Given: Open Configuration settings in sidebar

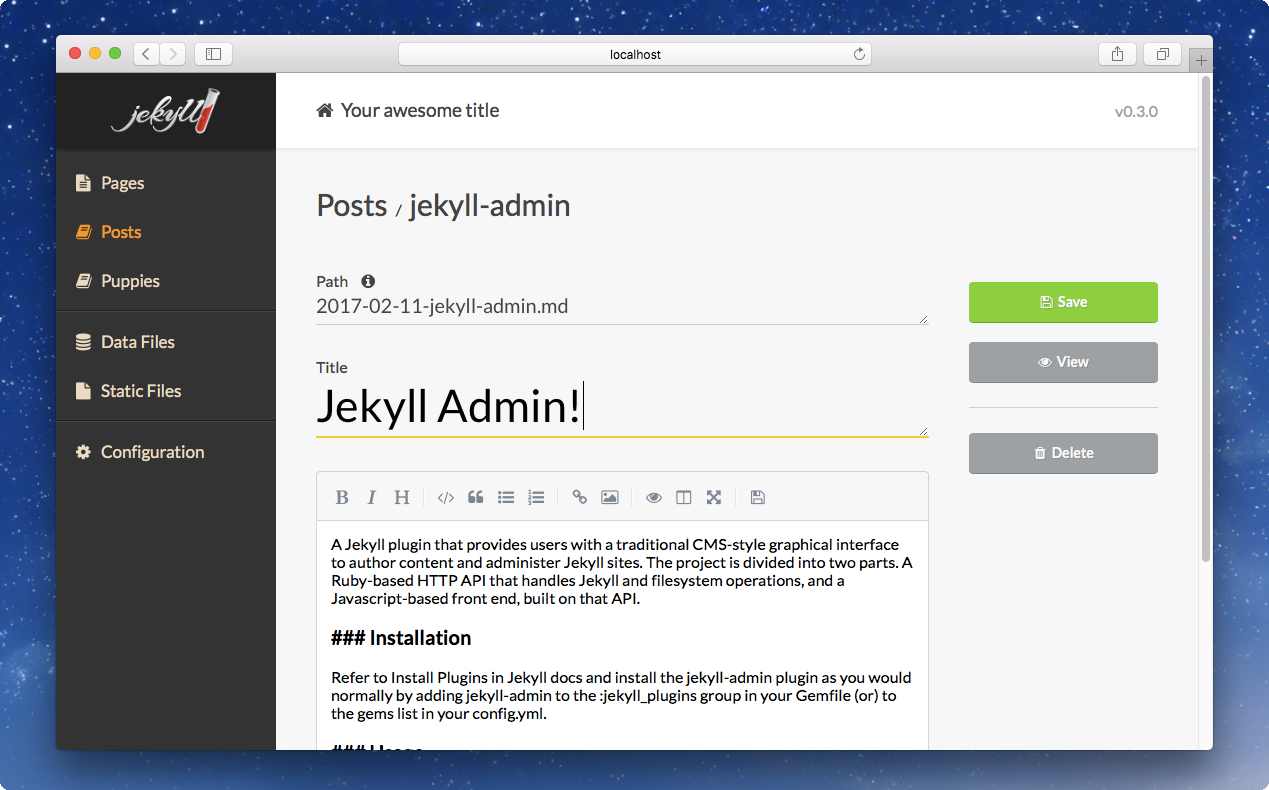Looking at the screenshot, I should tap(152, 452).
